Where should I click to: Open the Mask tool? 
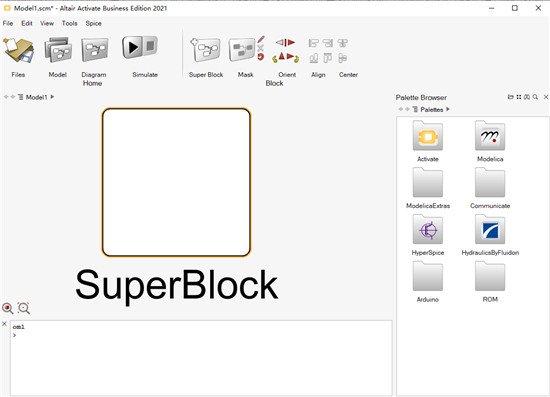(242, 50)
